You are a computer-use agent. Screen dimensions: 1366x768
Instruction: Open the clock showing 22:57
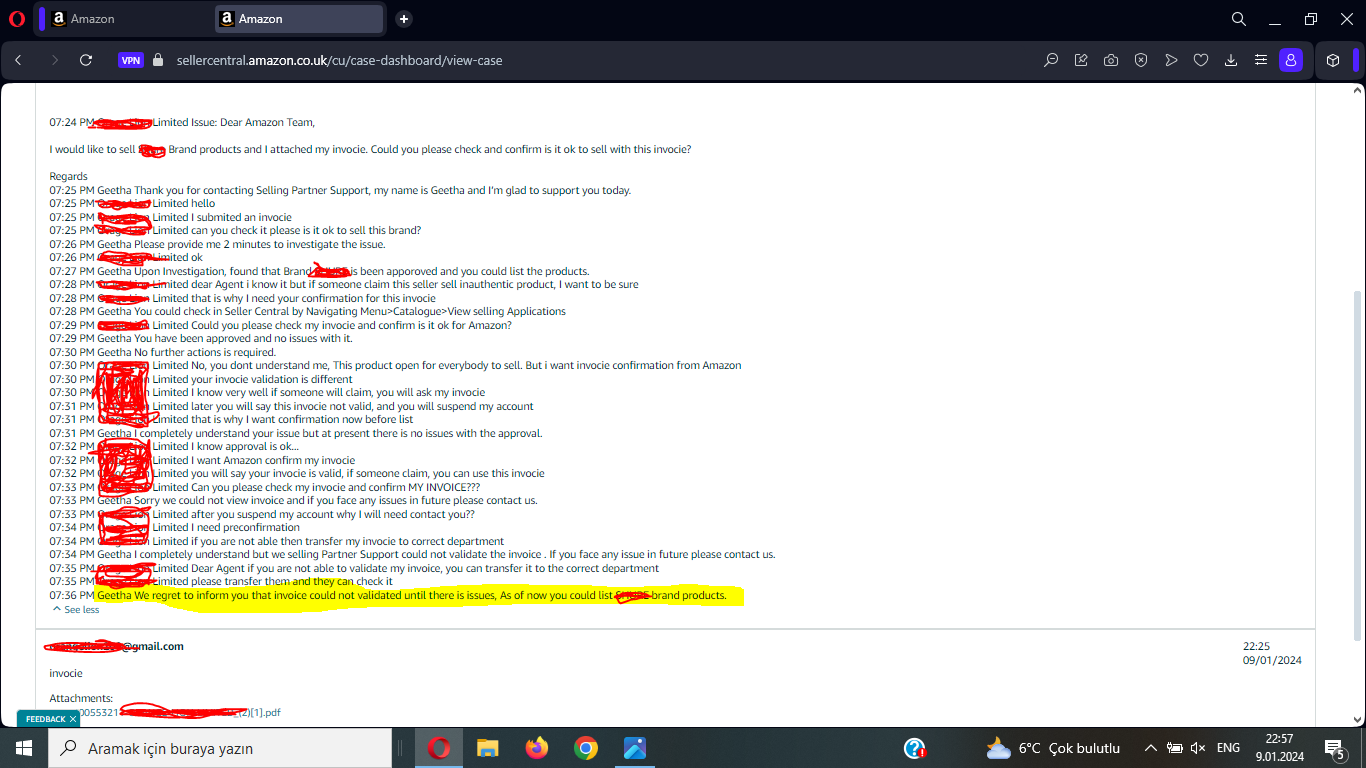[1278, 748]
